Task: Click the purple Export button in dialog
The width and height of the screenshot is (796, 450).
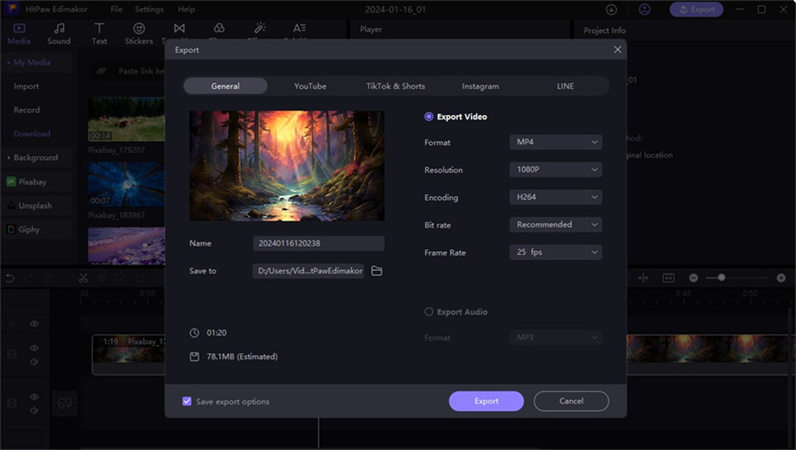Action: (486, 401)
